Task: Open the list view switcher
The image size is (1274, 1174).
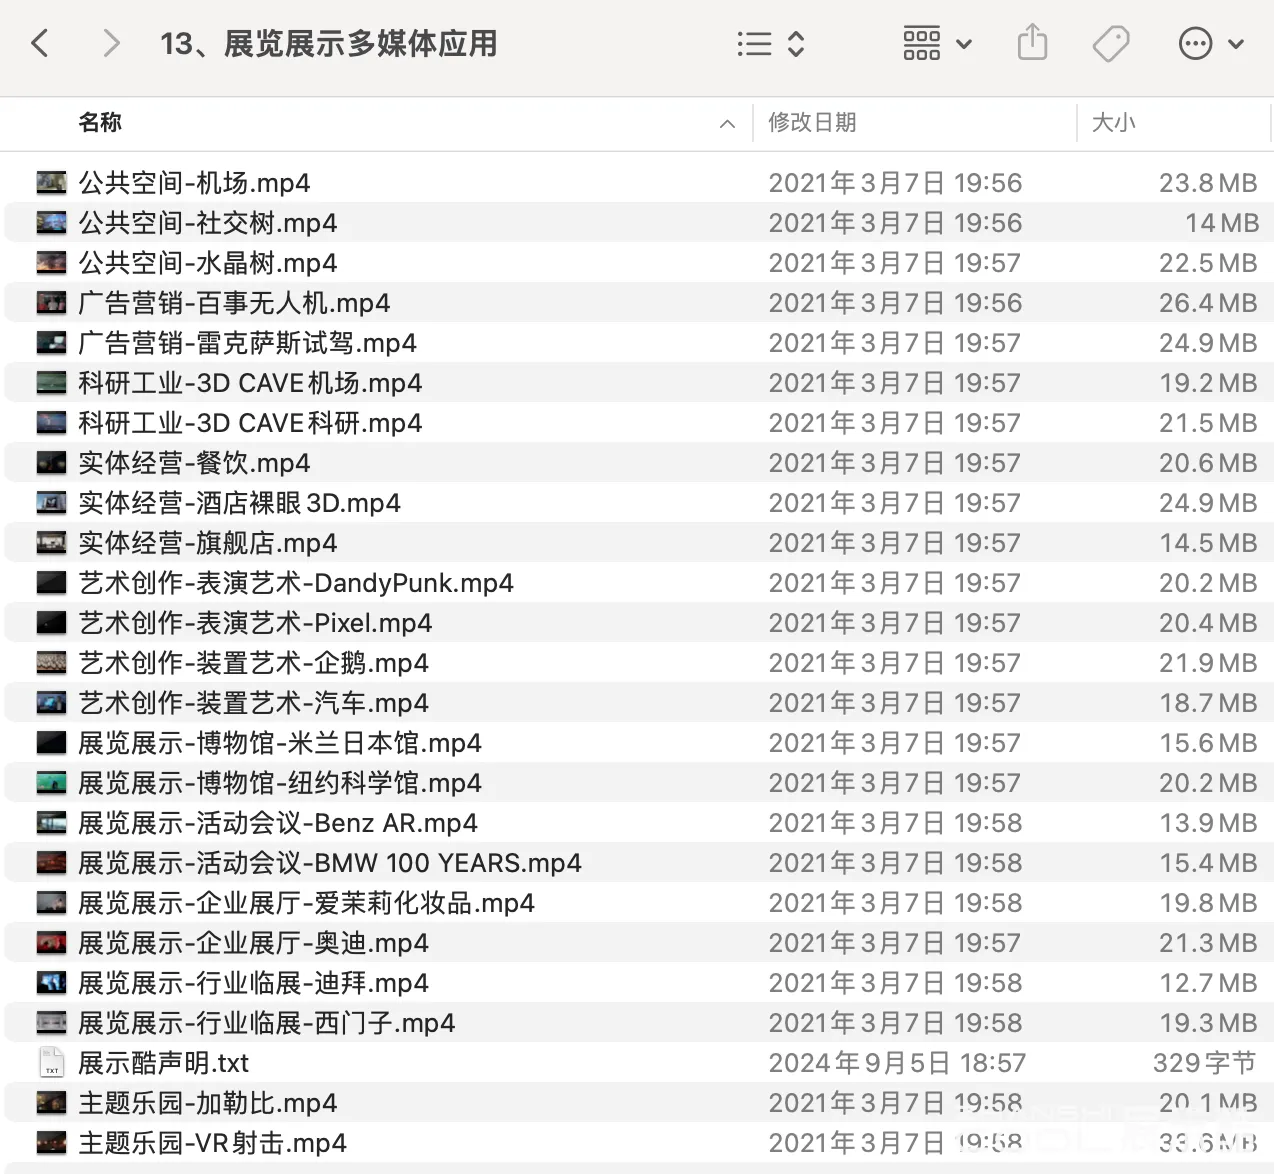Action: point(770,44)
